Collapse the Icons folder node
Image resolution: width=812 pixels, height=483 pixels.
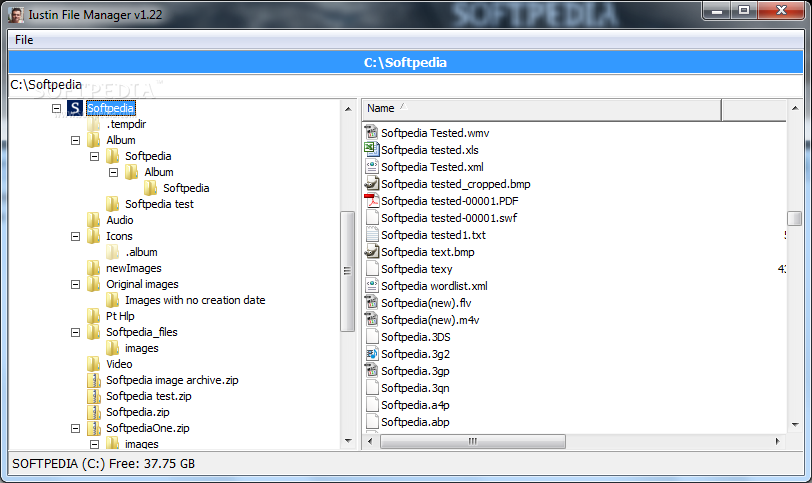point(76,237)
